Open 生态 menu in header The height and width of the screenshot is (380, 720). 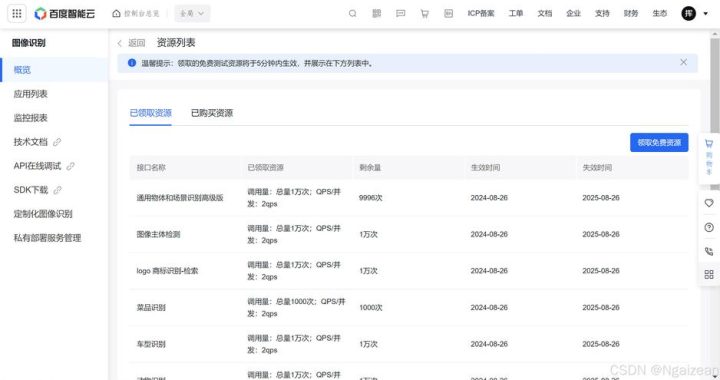[660, 13]
